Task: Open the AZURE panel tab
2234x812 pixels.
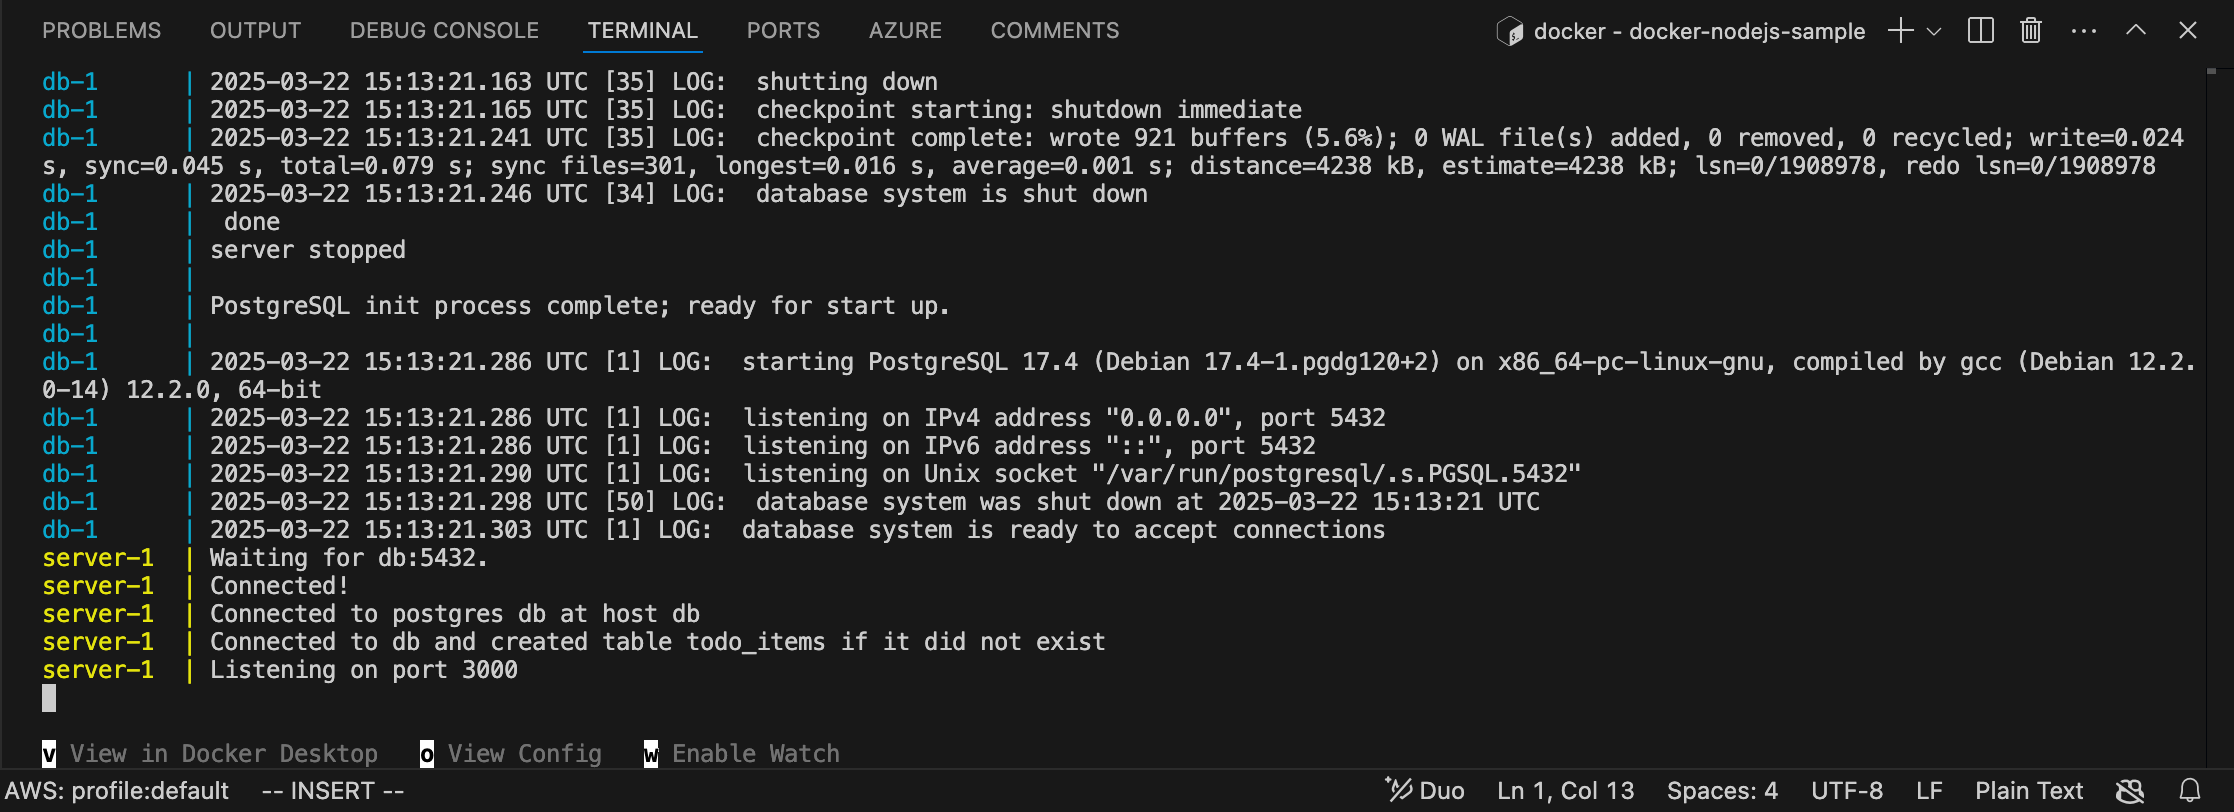Action: click(905, 31)
